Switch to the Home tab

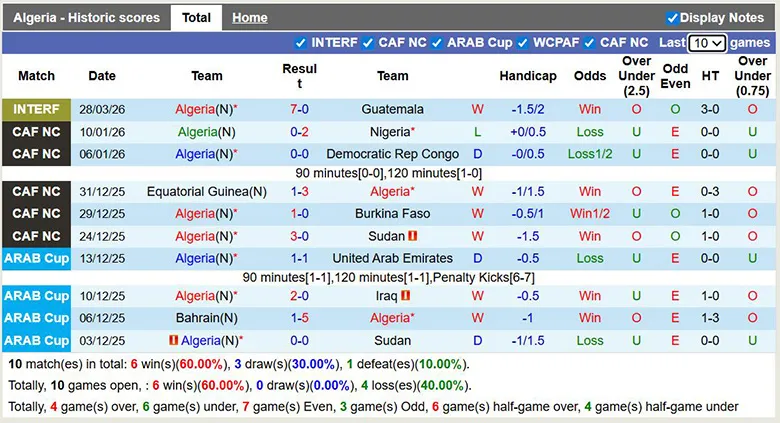click(x=249, y=18)
